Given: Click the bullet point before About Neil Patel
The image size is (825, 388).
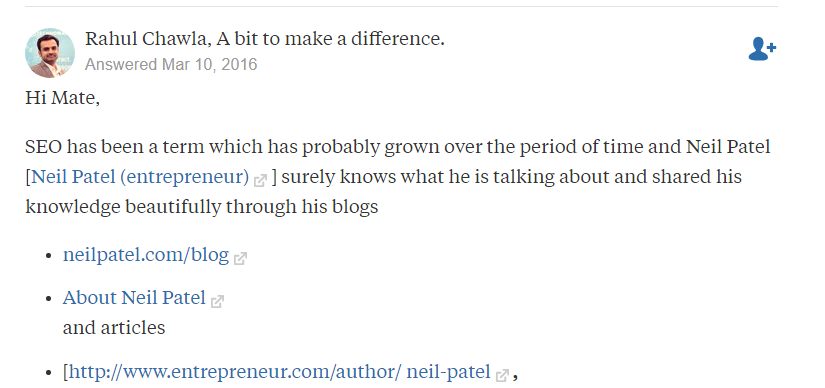Looking at the screenshot, I should pyautogui.click(x=49, y=299).
